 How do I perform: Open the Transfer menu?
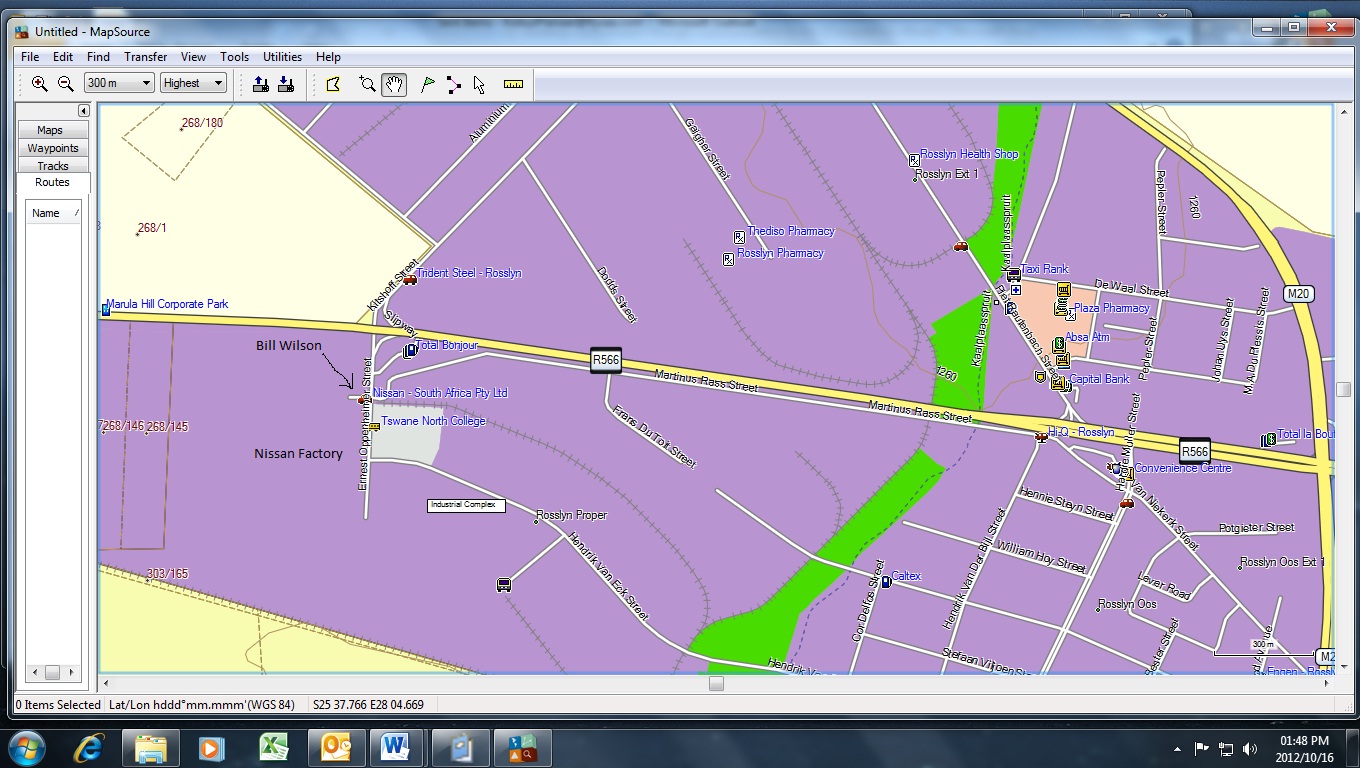(146, 57)
